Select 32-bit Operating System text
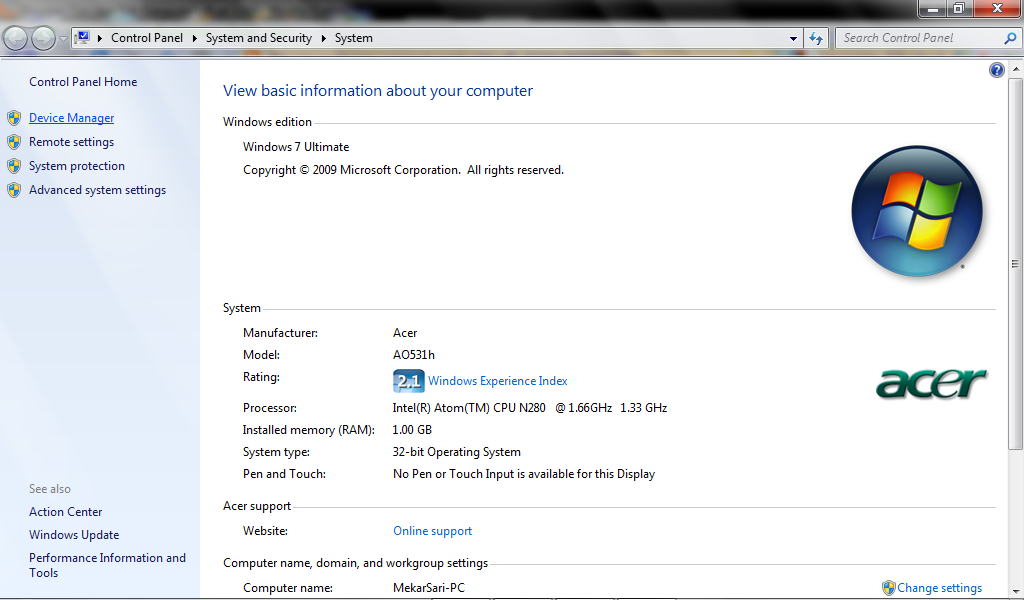This screenshot has height=600, width=1024. (x=456, y=452)
